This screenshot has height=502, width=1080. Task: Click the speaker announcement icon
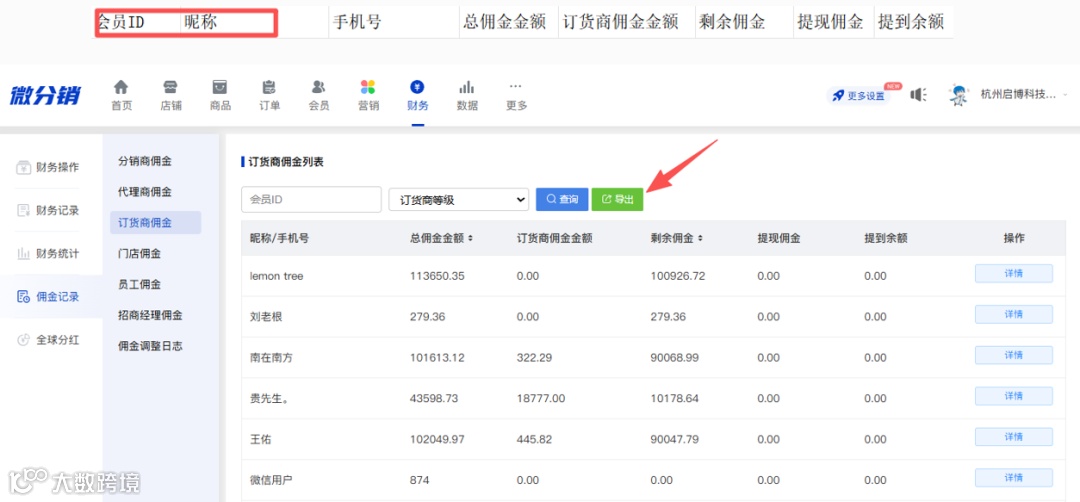[x=918, y=95]
